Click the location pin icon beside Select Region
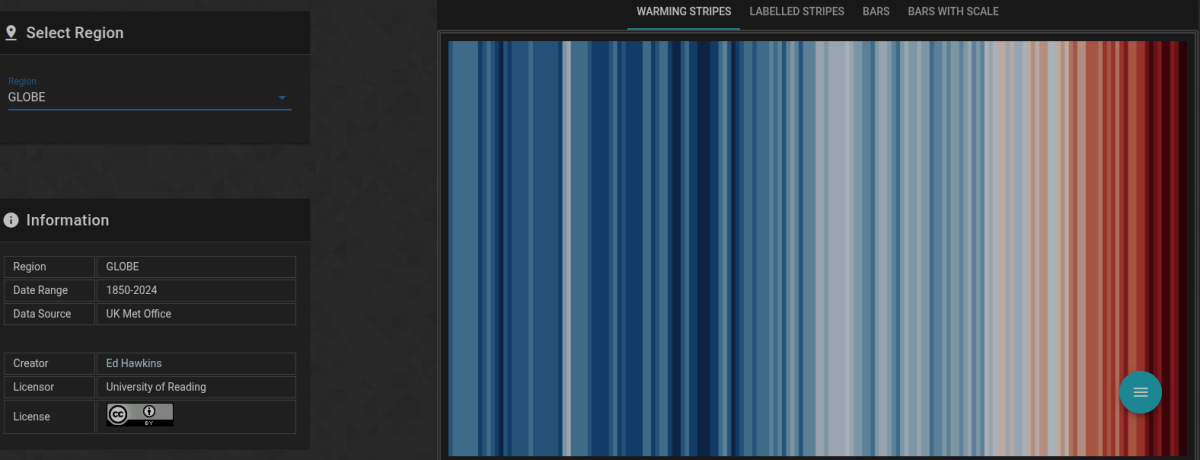This screenshot has width=1200, height=460. [11, 33]
